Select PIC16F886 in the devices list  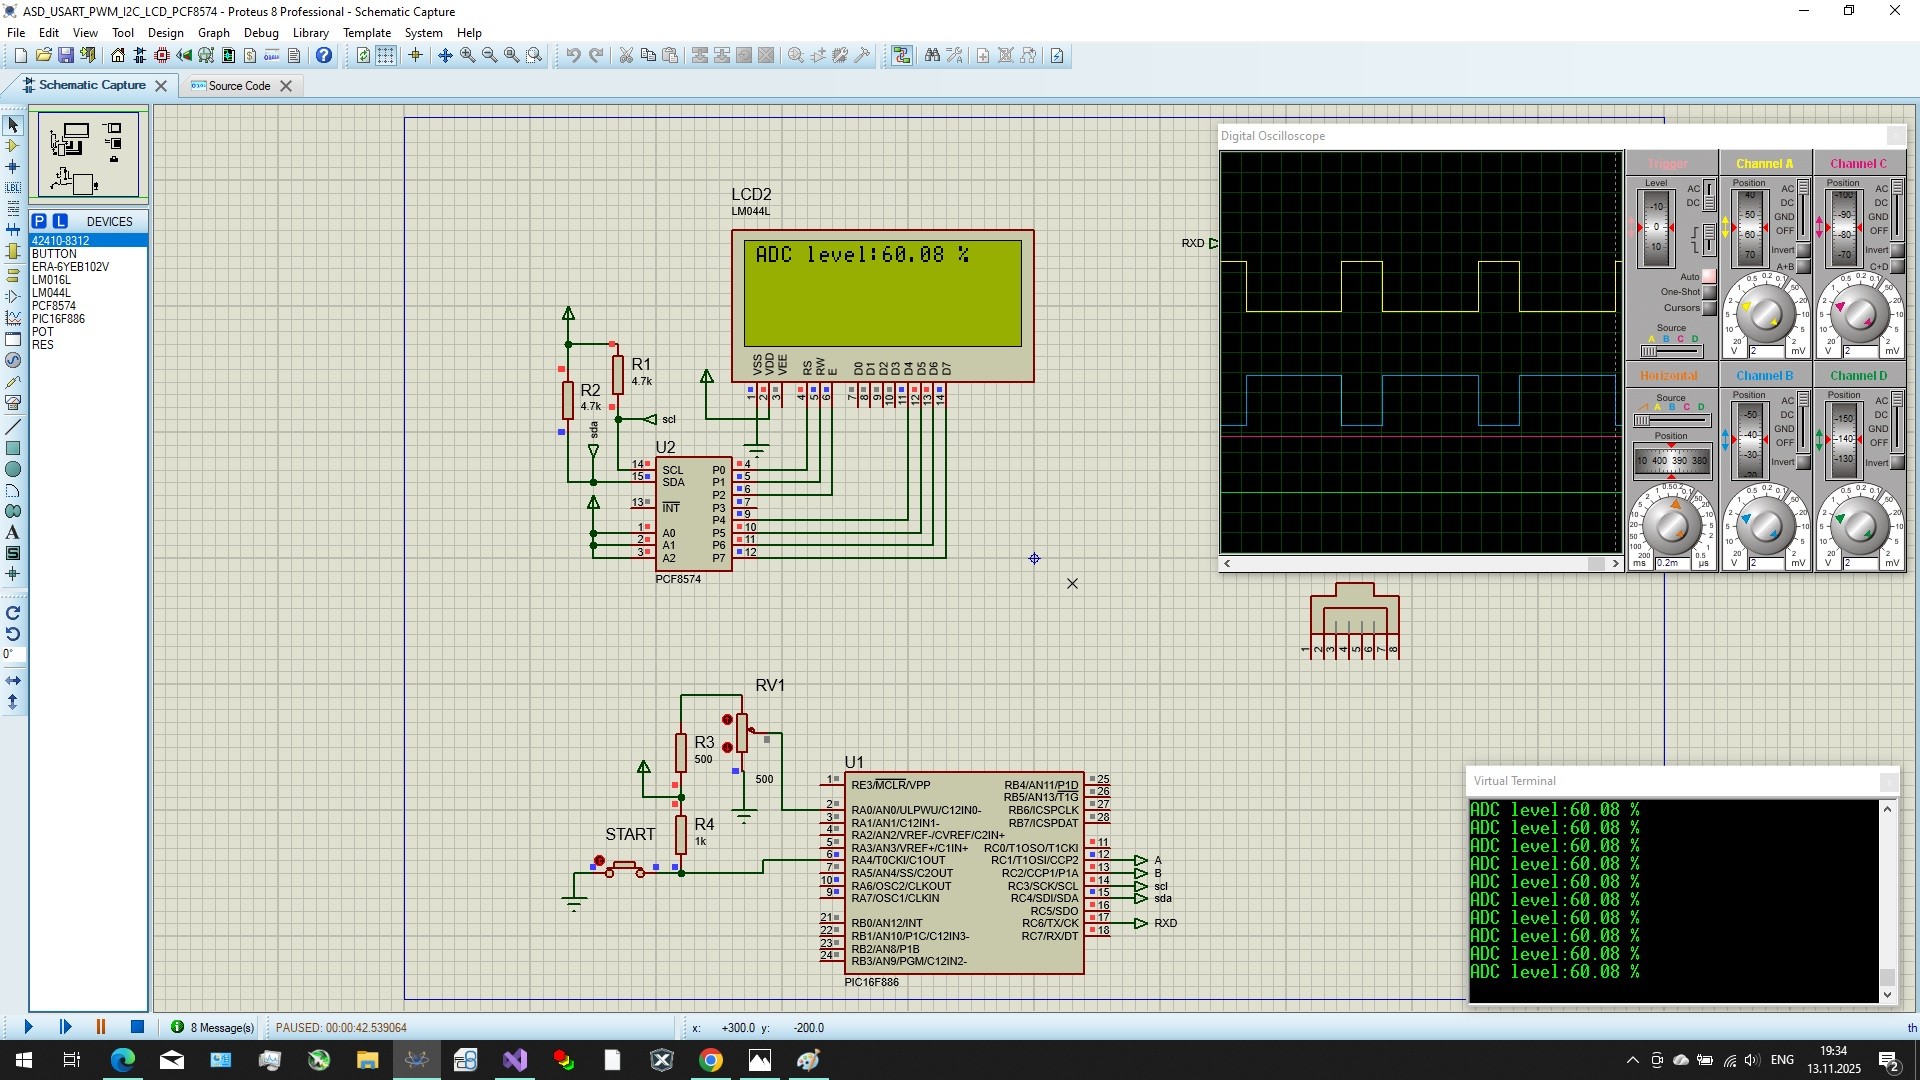[58, 319]
